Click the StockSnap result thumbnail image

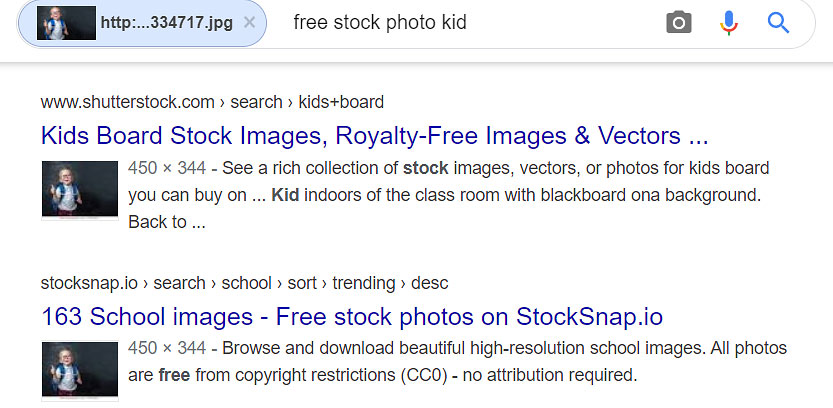(80, 371)
